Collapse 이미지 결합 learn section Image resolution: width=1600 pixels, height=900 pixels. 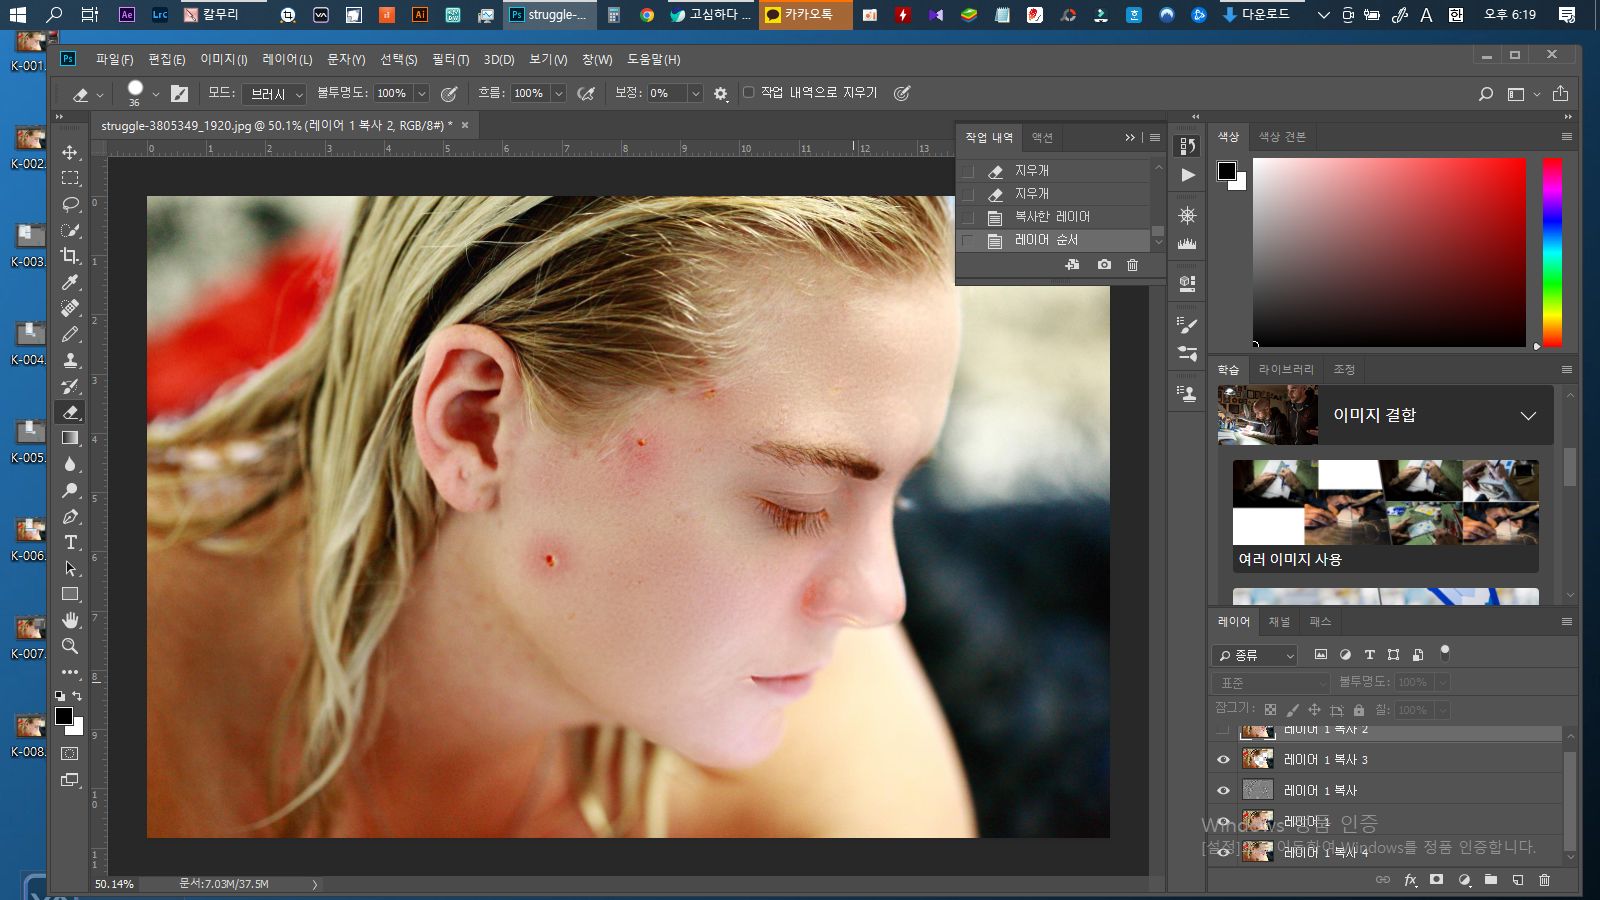click(x=1528, y=416)
